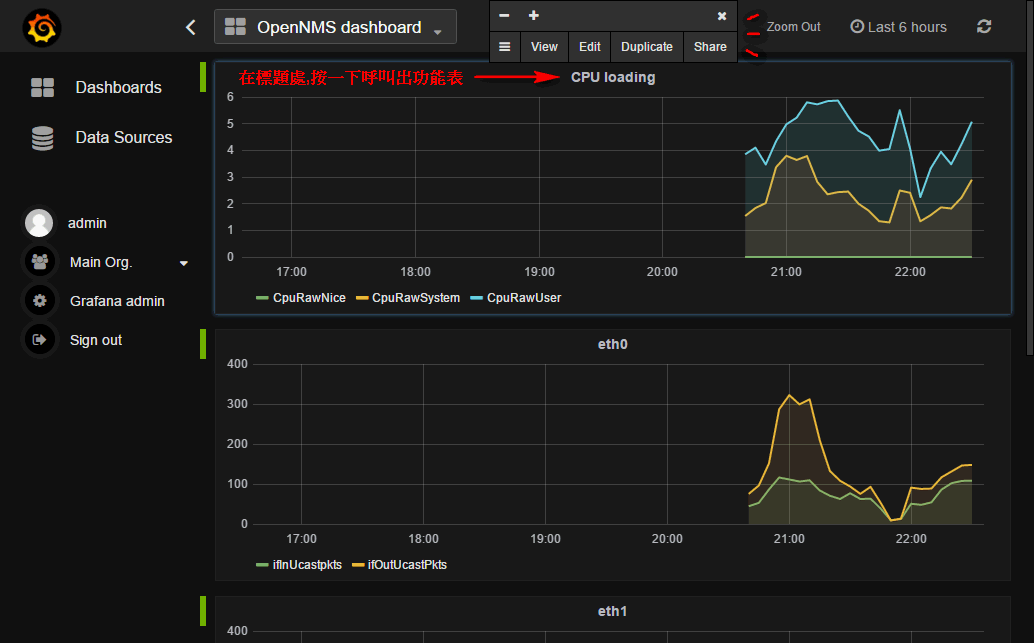Image resolution: width=1034 pixels, height=643 pixels.
Task: Remove the panel using the X icon
Action: [x=722, y=16]
